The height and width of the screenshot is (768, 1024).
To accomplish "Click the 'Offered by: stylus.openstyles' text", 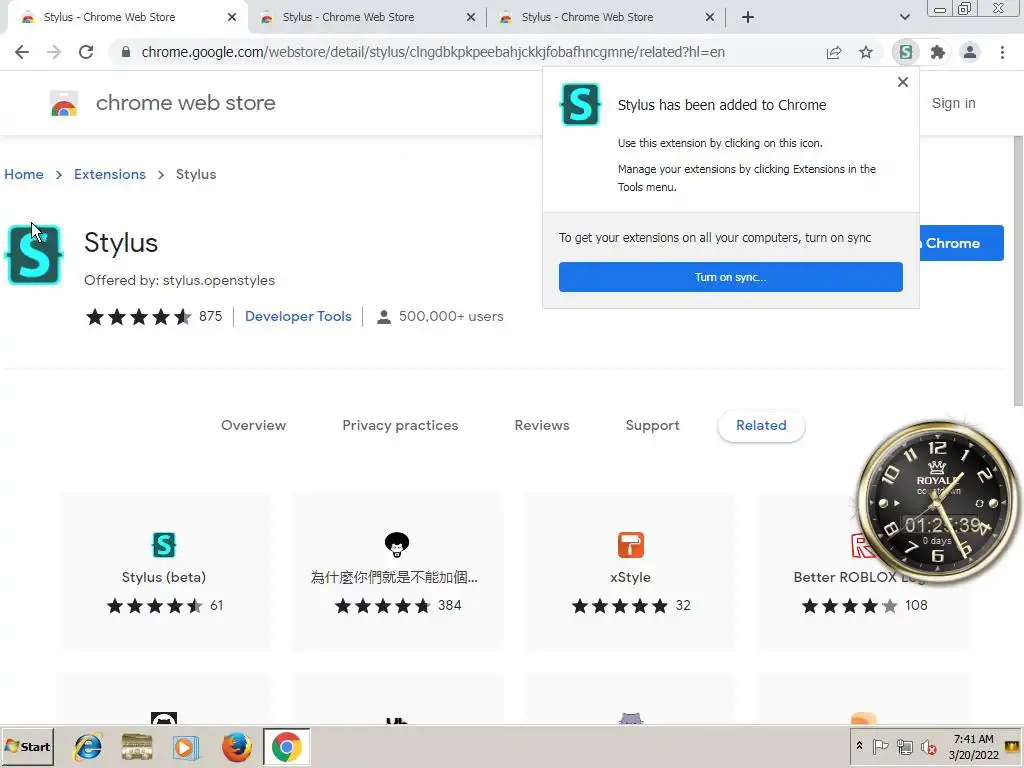I will [x=180, y=280].
